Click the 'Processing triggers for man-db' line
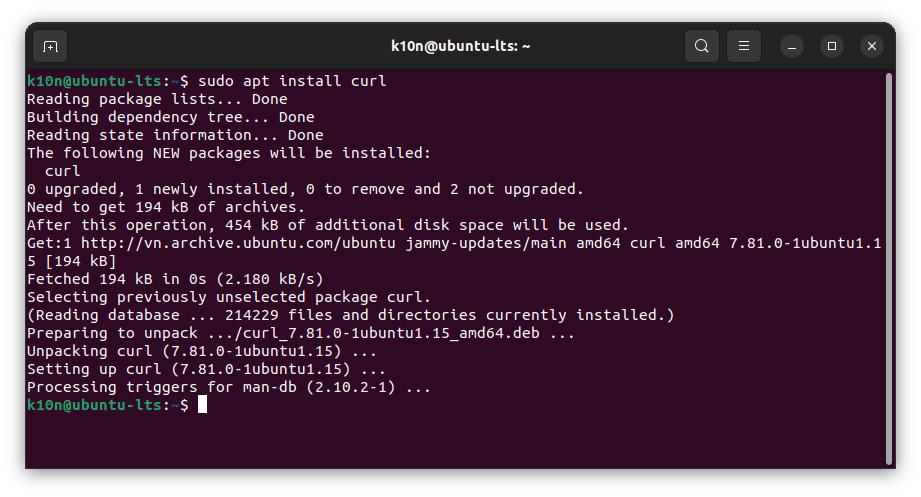The width and height of the screenshot is (921, 497). coord(228,387)
